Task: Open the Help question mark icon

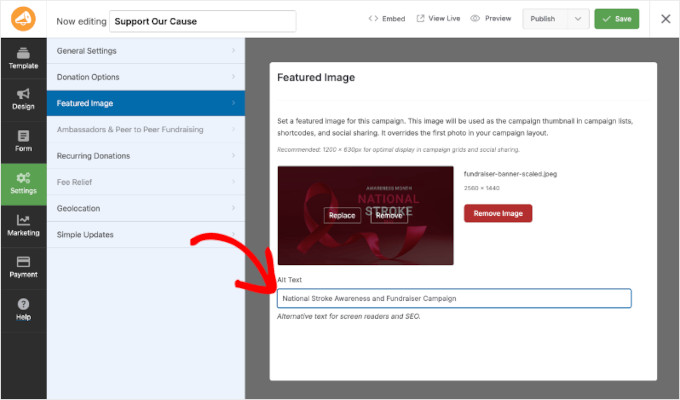Action: (23, 308)
